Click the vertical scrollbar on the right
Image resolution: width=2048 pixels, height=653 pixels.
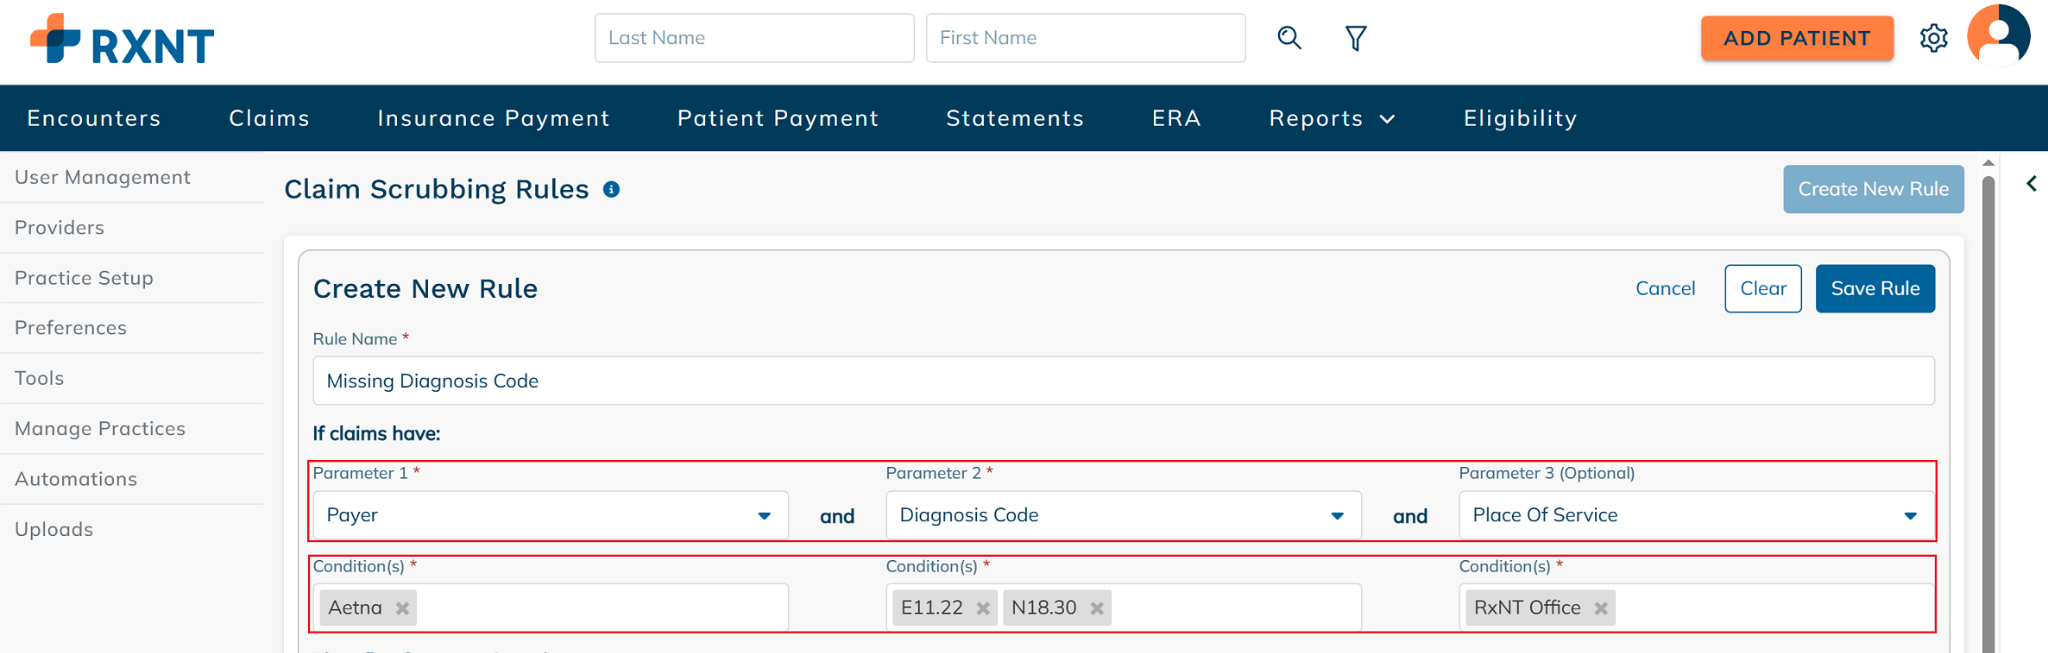1988,400
